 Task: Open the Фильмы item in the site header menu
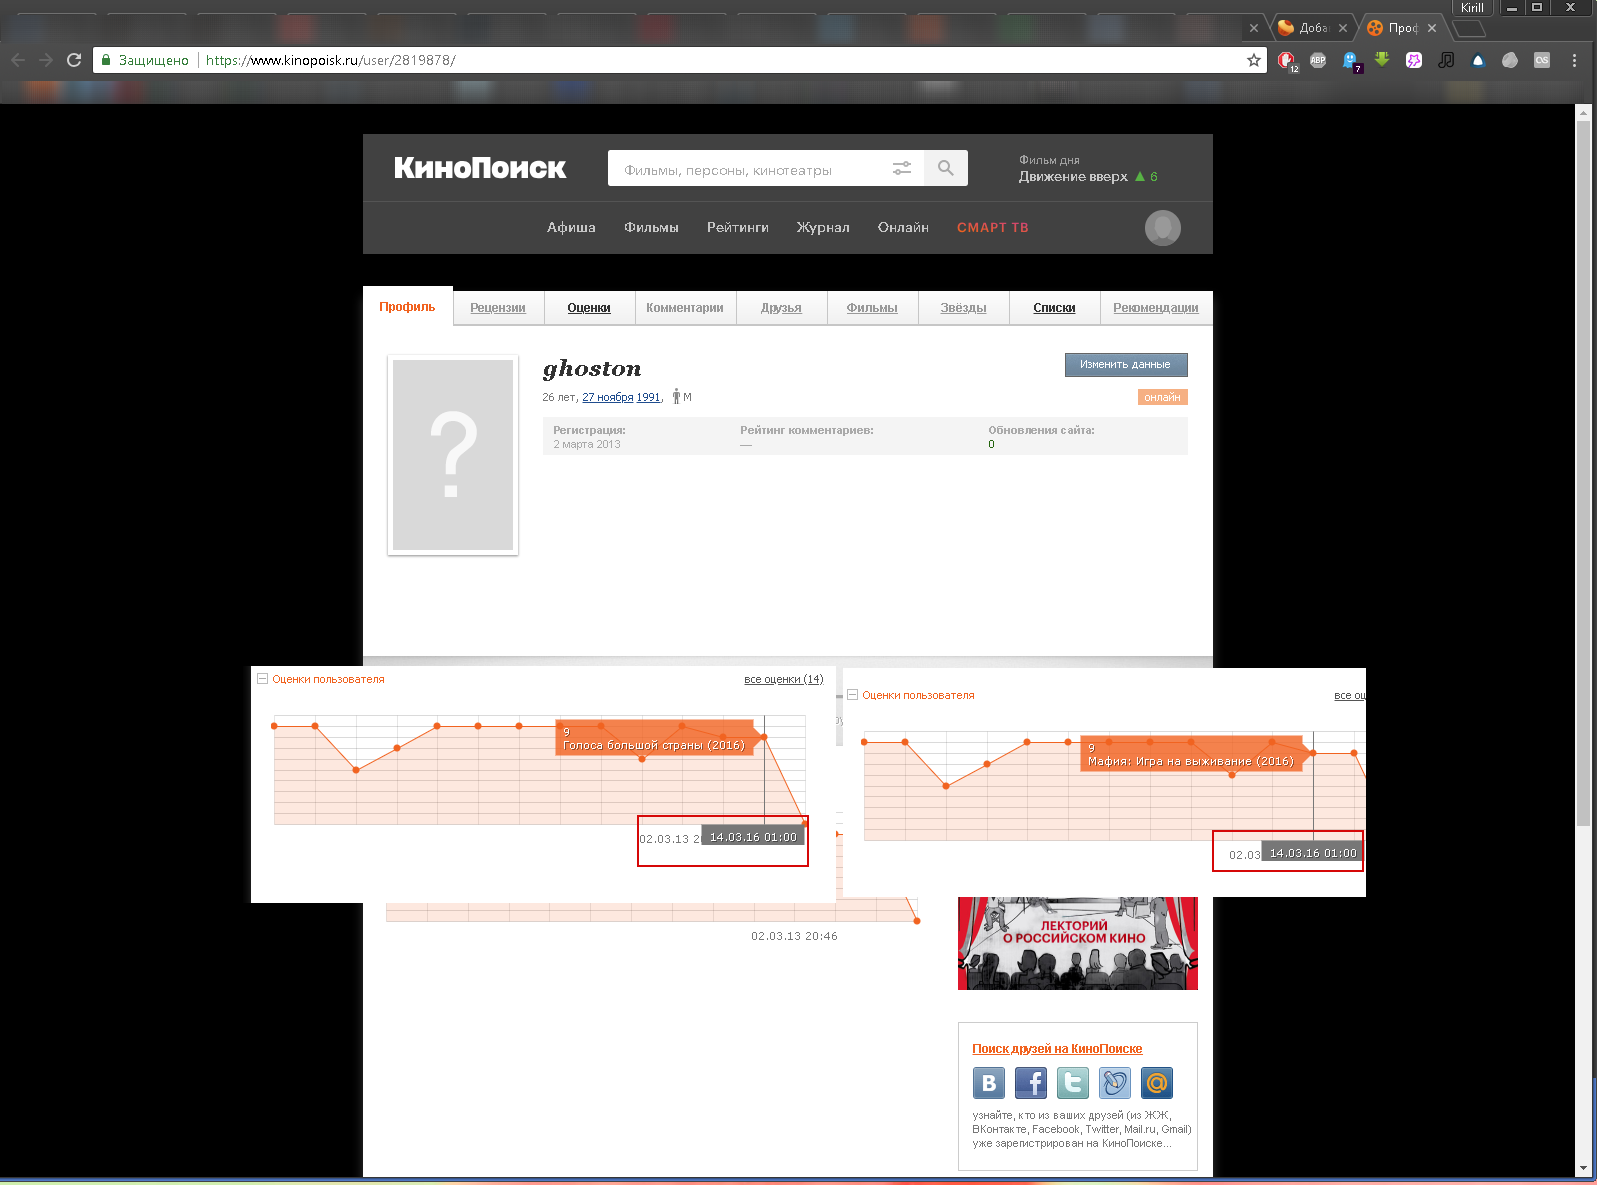pos(651,228)
